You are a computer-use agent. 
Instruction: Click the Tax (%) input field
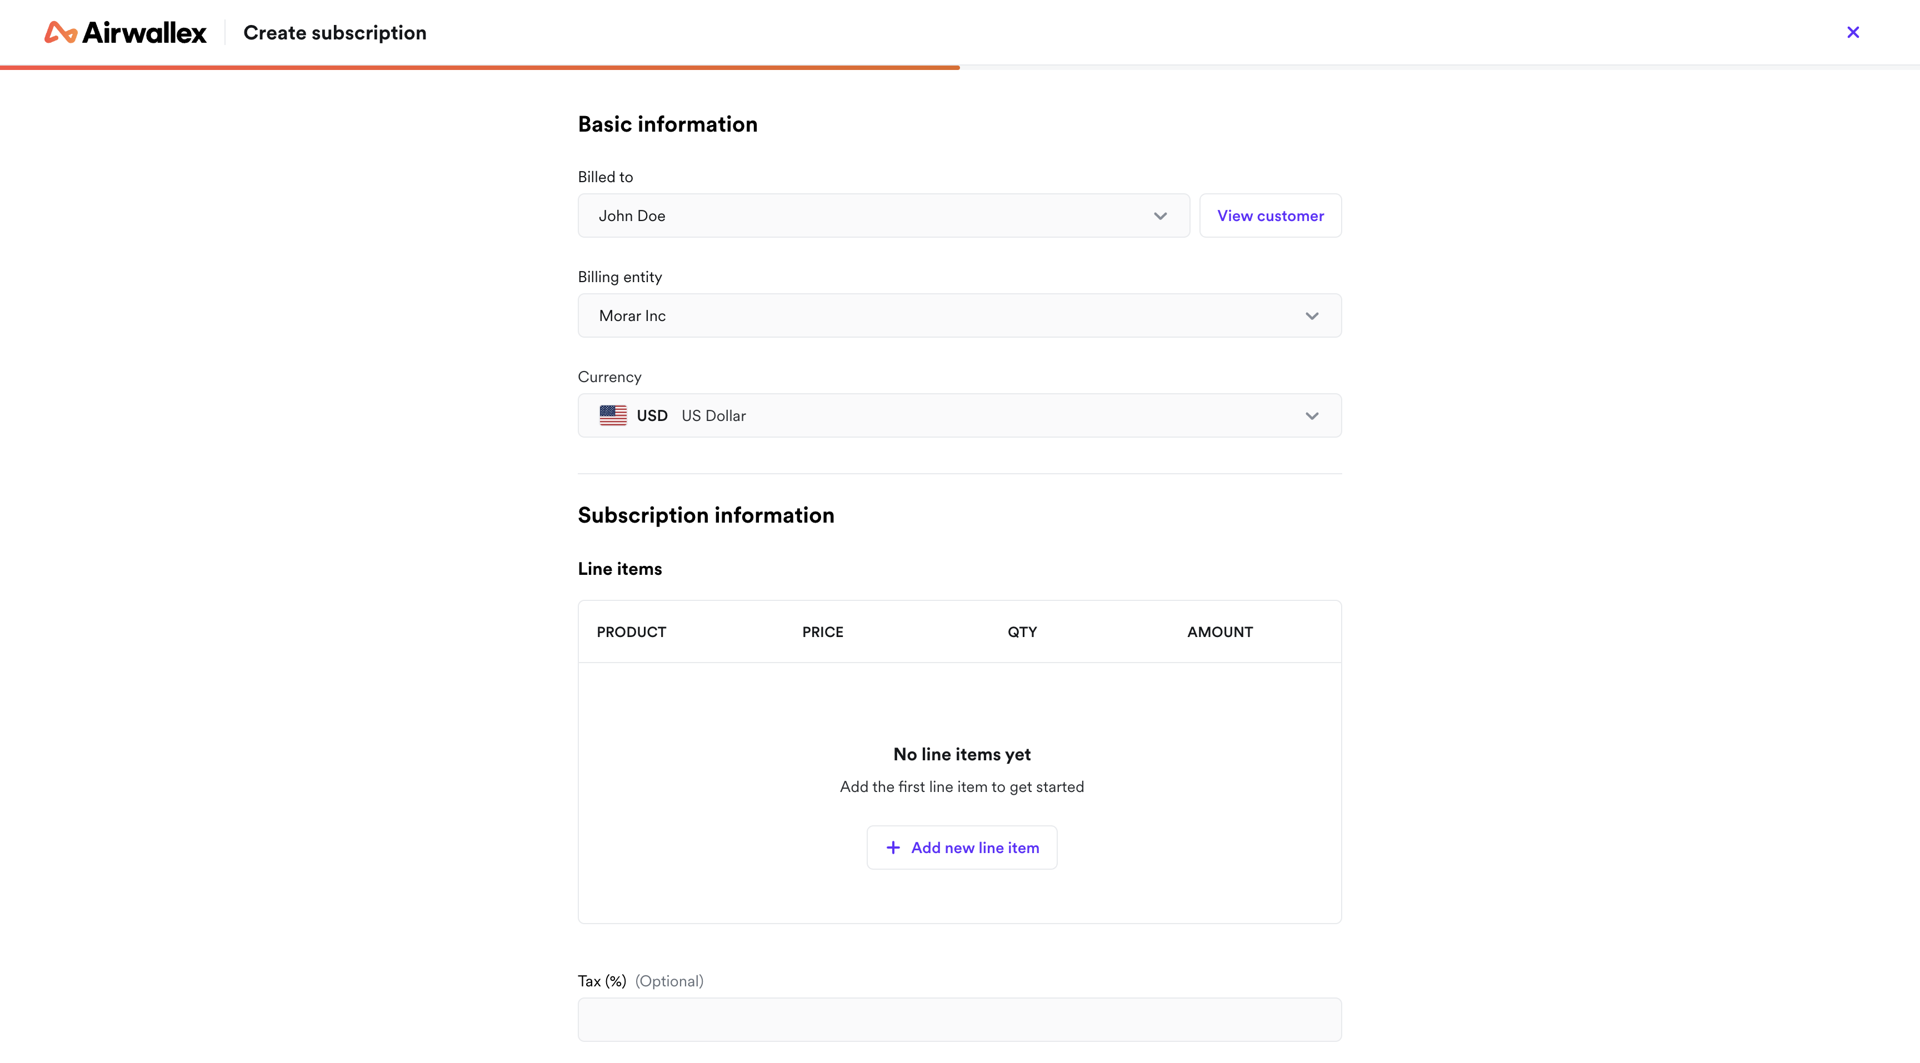[x=959, y=1019]
